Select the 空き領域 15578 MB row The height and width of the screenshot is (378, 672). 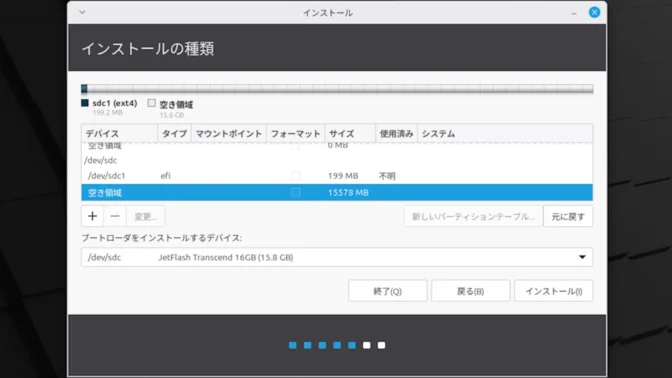click(x=337, y=192)
